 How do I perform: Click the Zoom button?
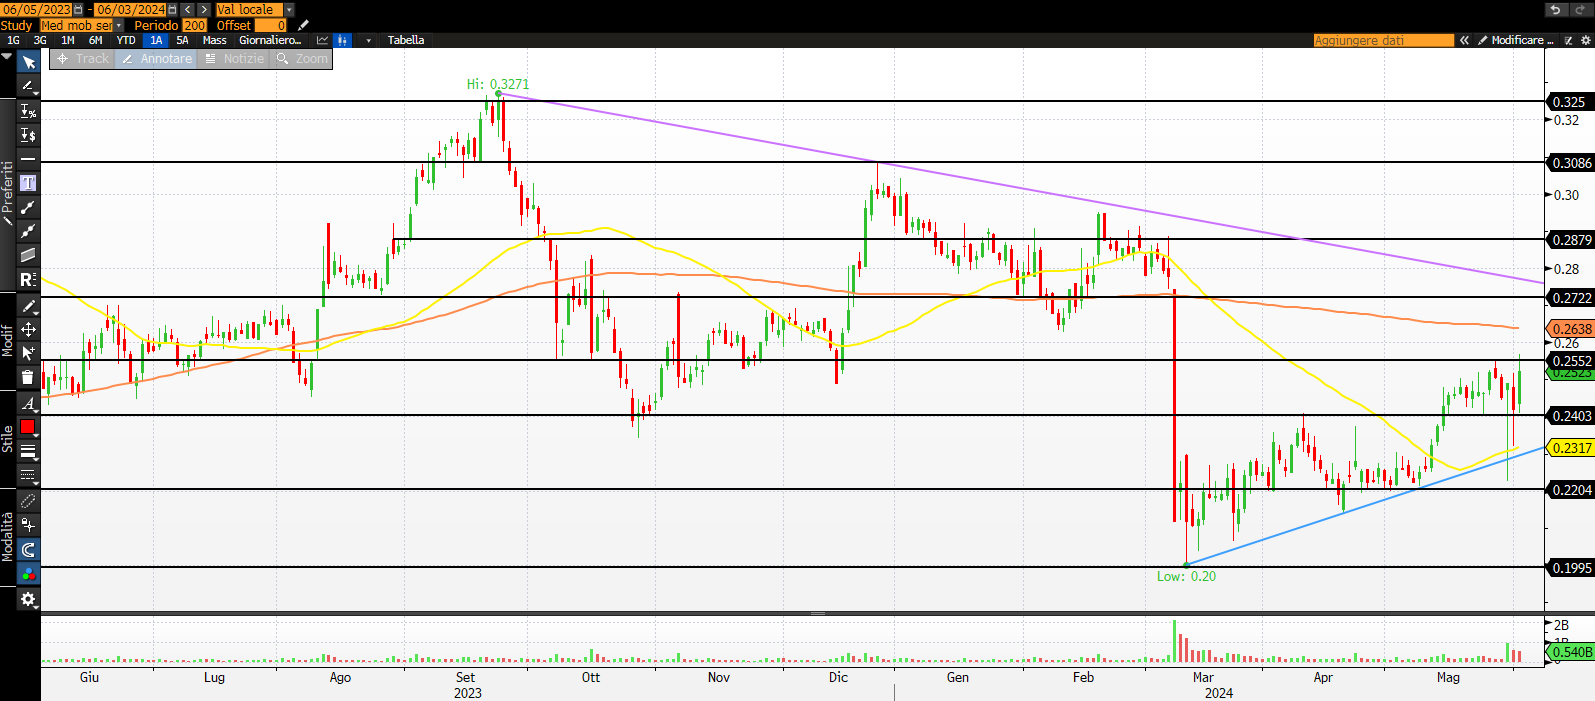[x=302, y=59]
